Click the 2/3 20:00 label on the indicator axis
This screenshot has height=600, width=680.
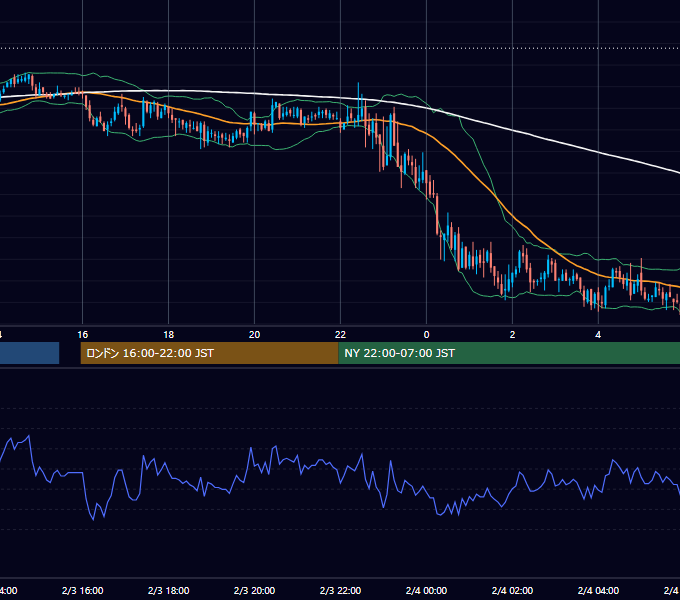(255, 590)
